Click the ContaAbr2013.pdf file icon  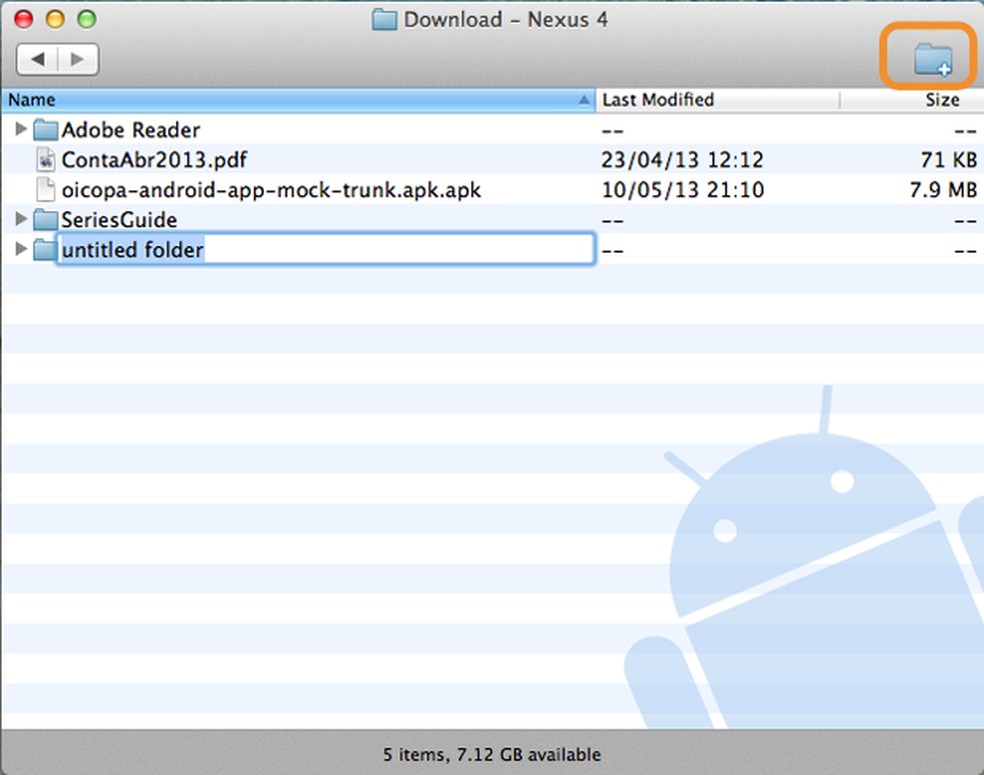click(x=45, y=159)
